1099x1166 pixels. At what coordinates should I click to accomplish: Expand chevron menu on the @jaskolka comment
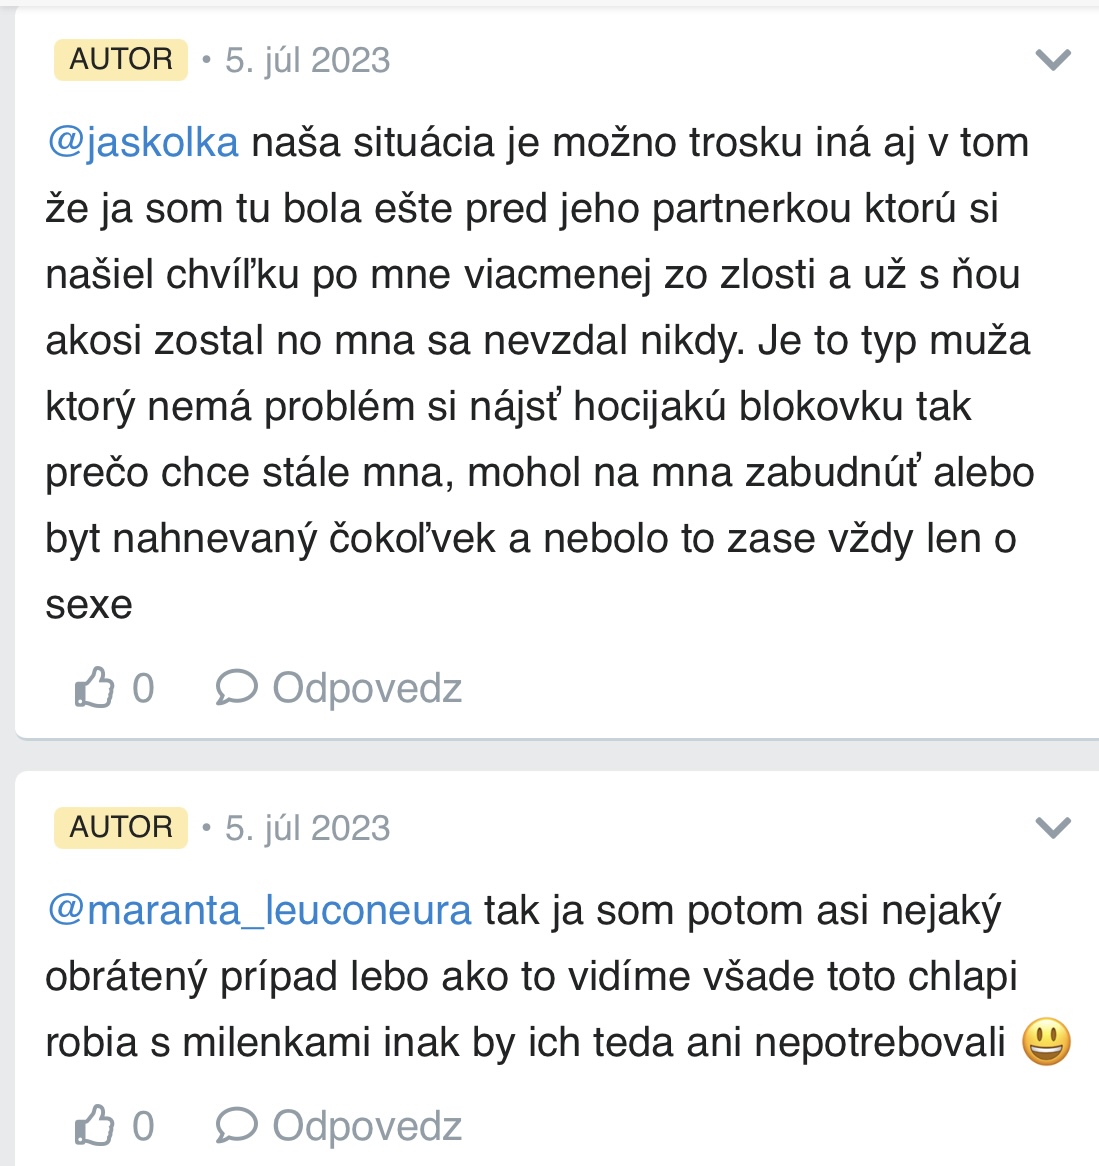click(x=1053, y=60)
